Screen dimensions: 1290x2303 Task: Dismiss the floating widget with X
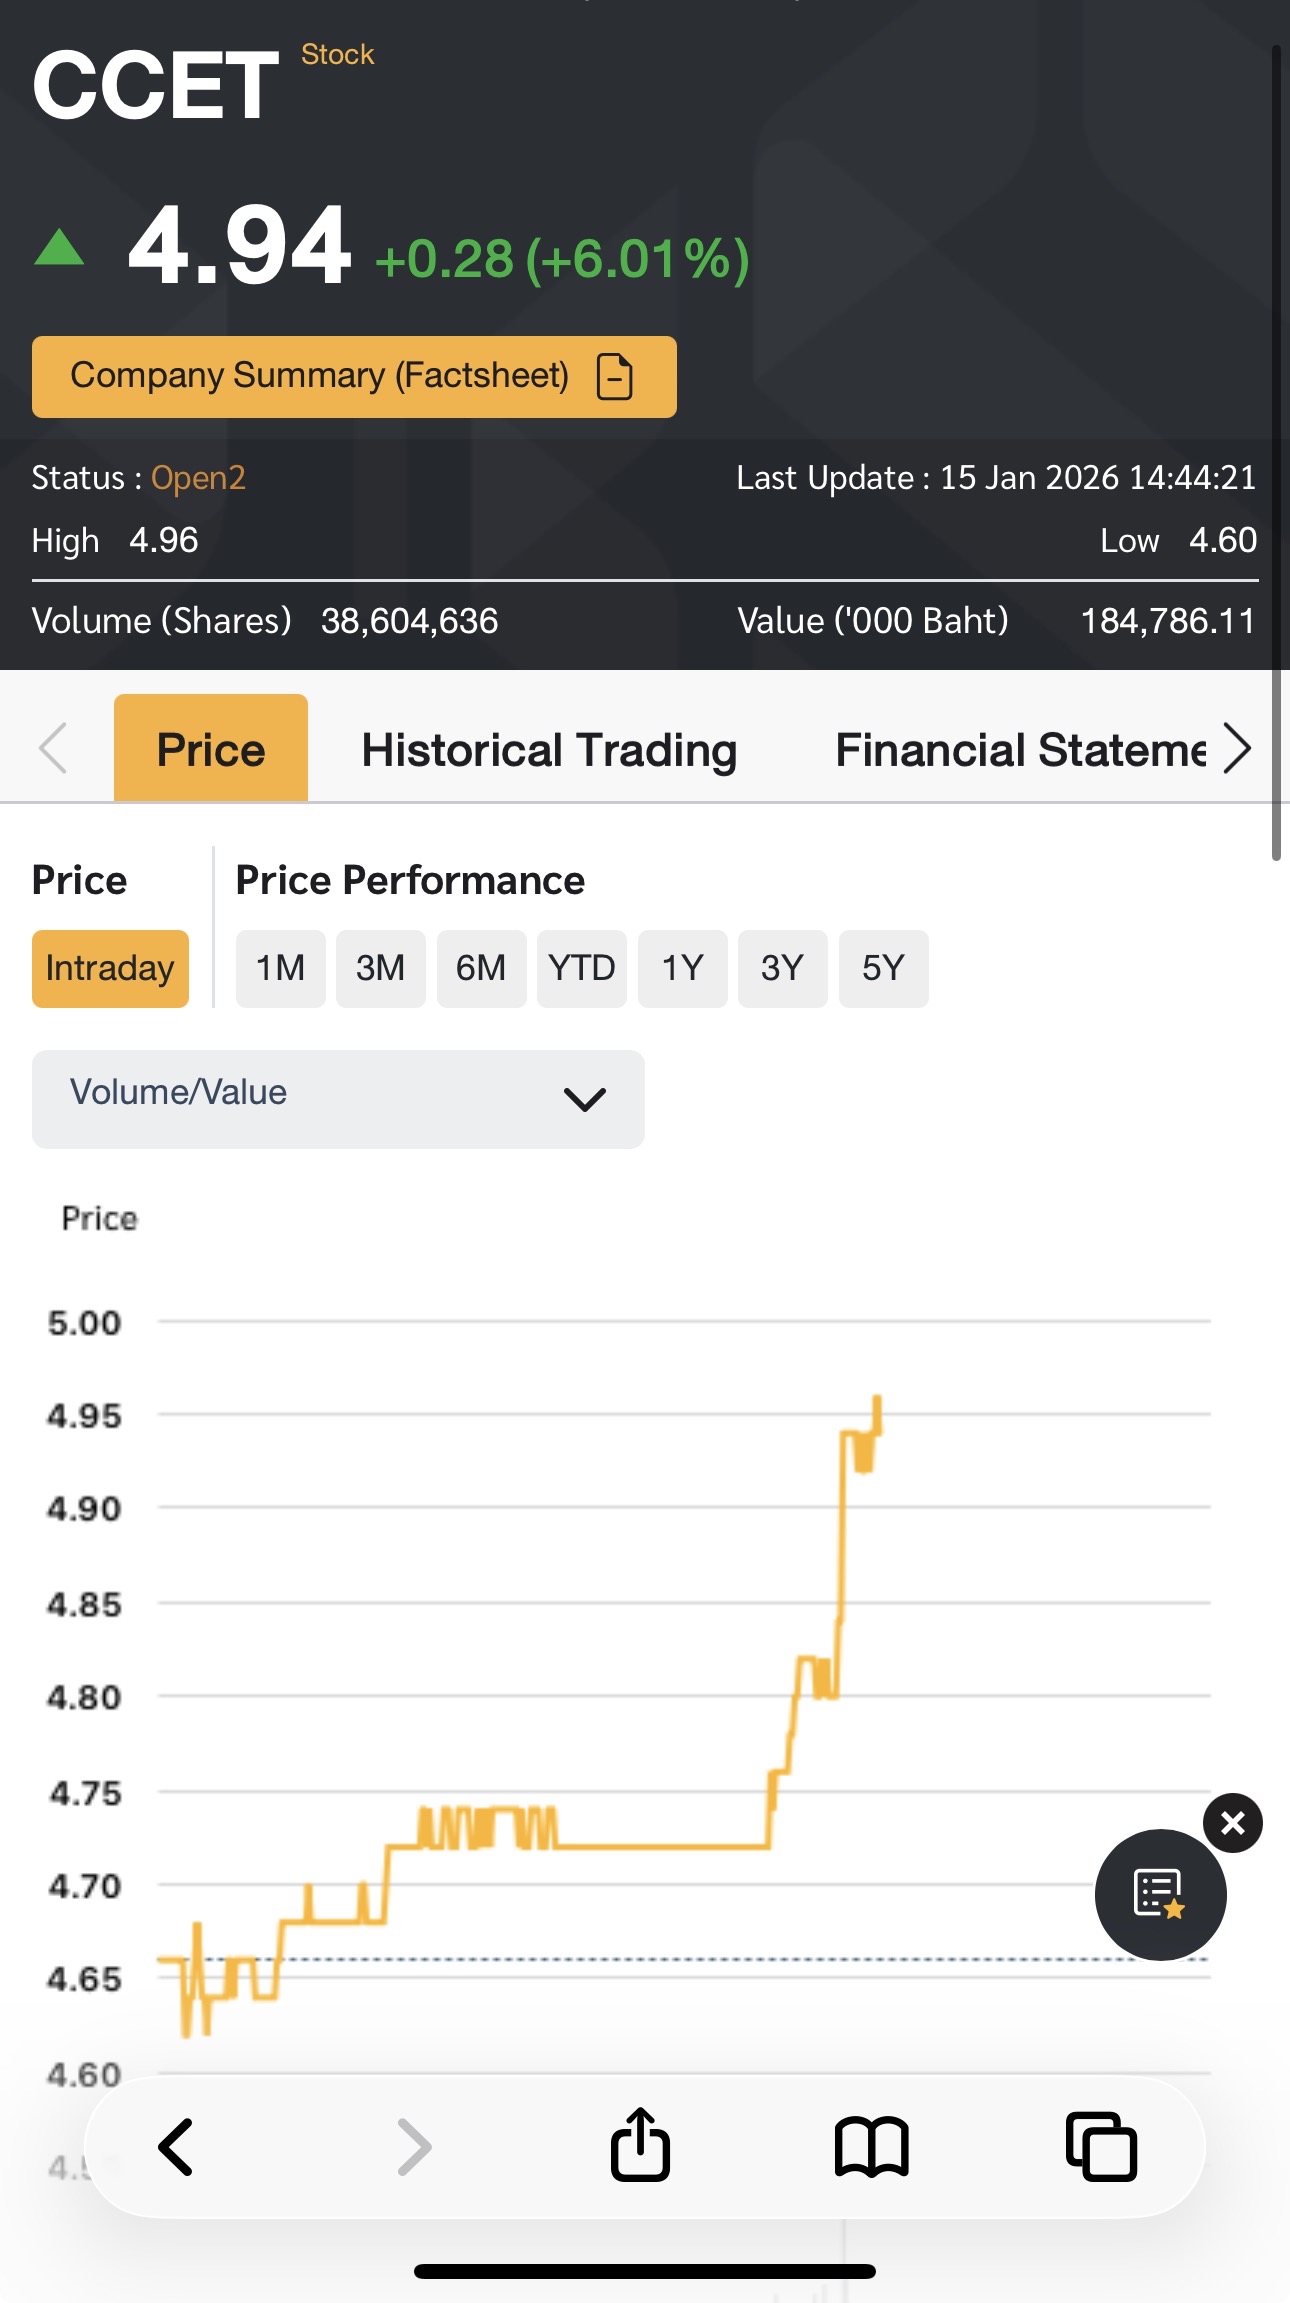[x=1233, y=1822]
